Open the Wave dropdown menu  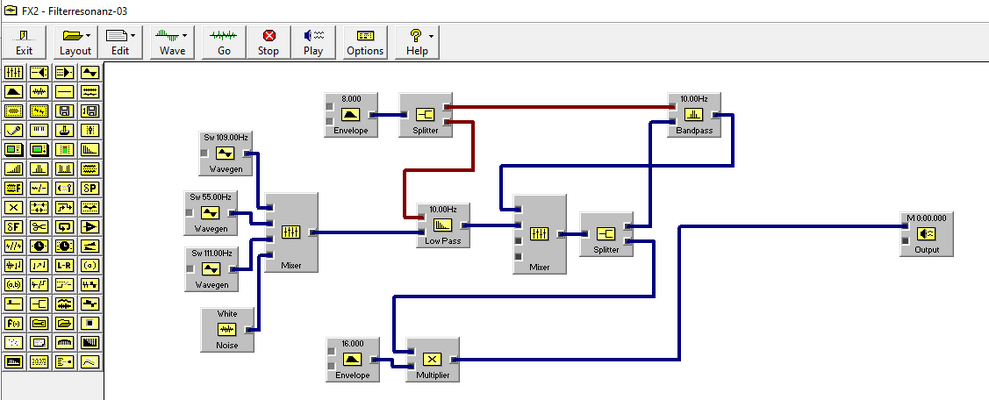185,35
